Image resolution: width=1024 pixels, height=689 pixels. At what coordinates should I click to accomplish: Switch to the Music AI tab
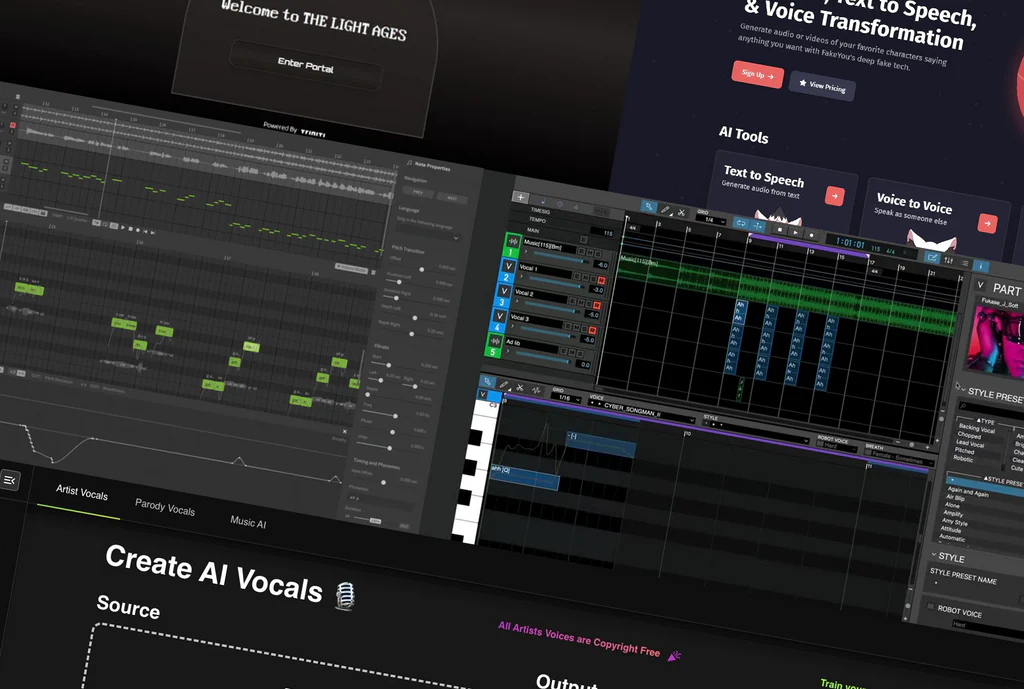(248, 522)
